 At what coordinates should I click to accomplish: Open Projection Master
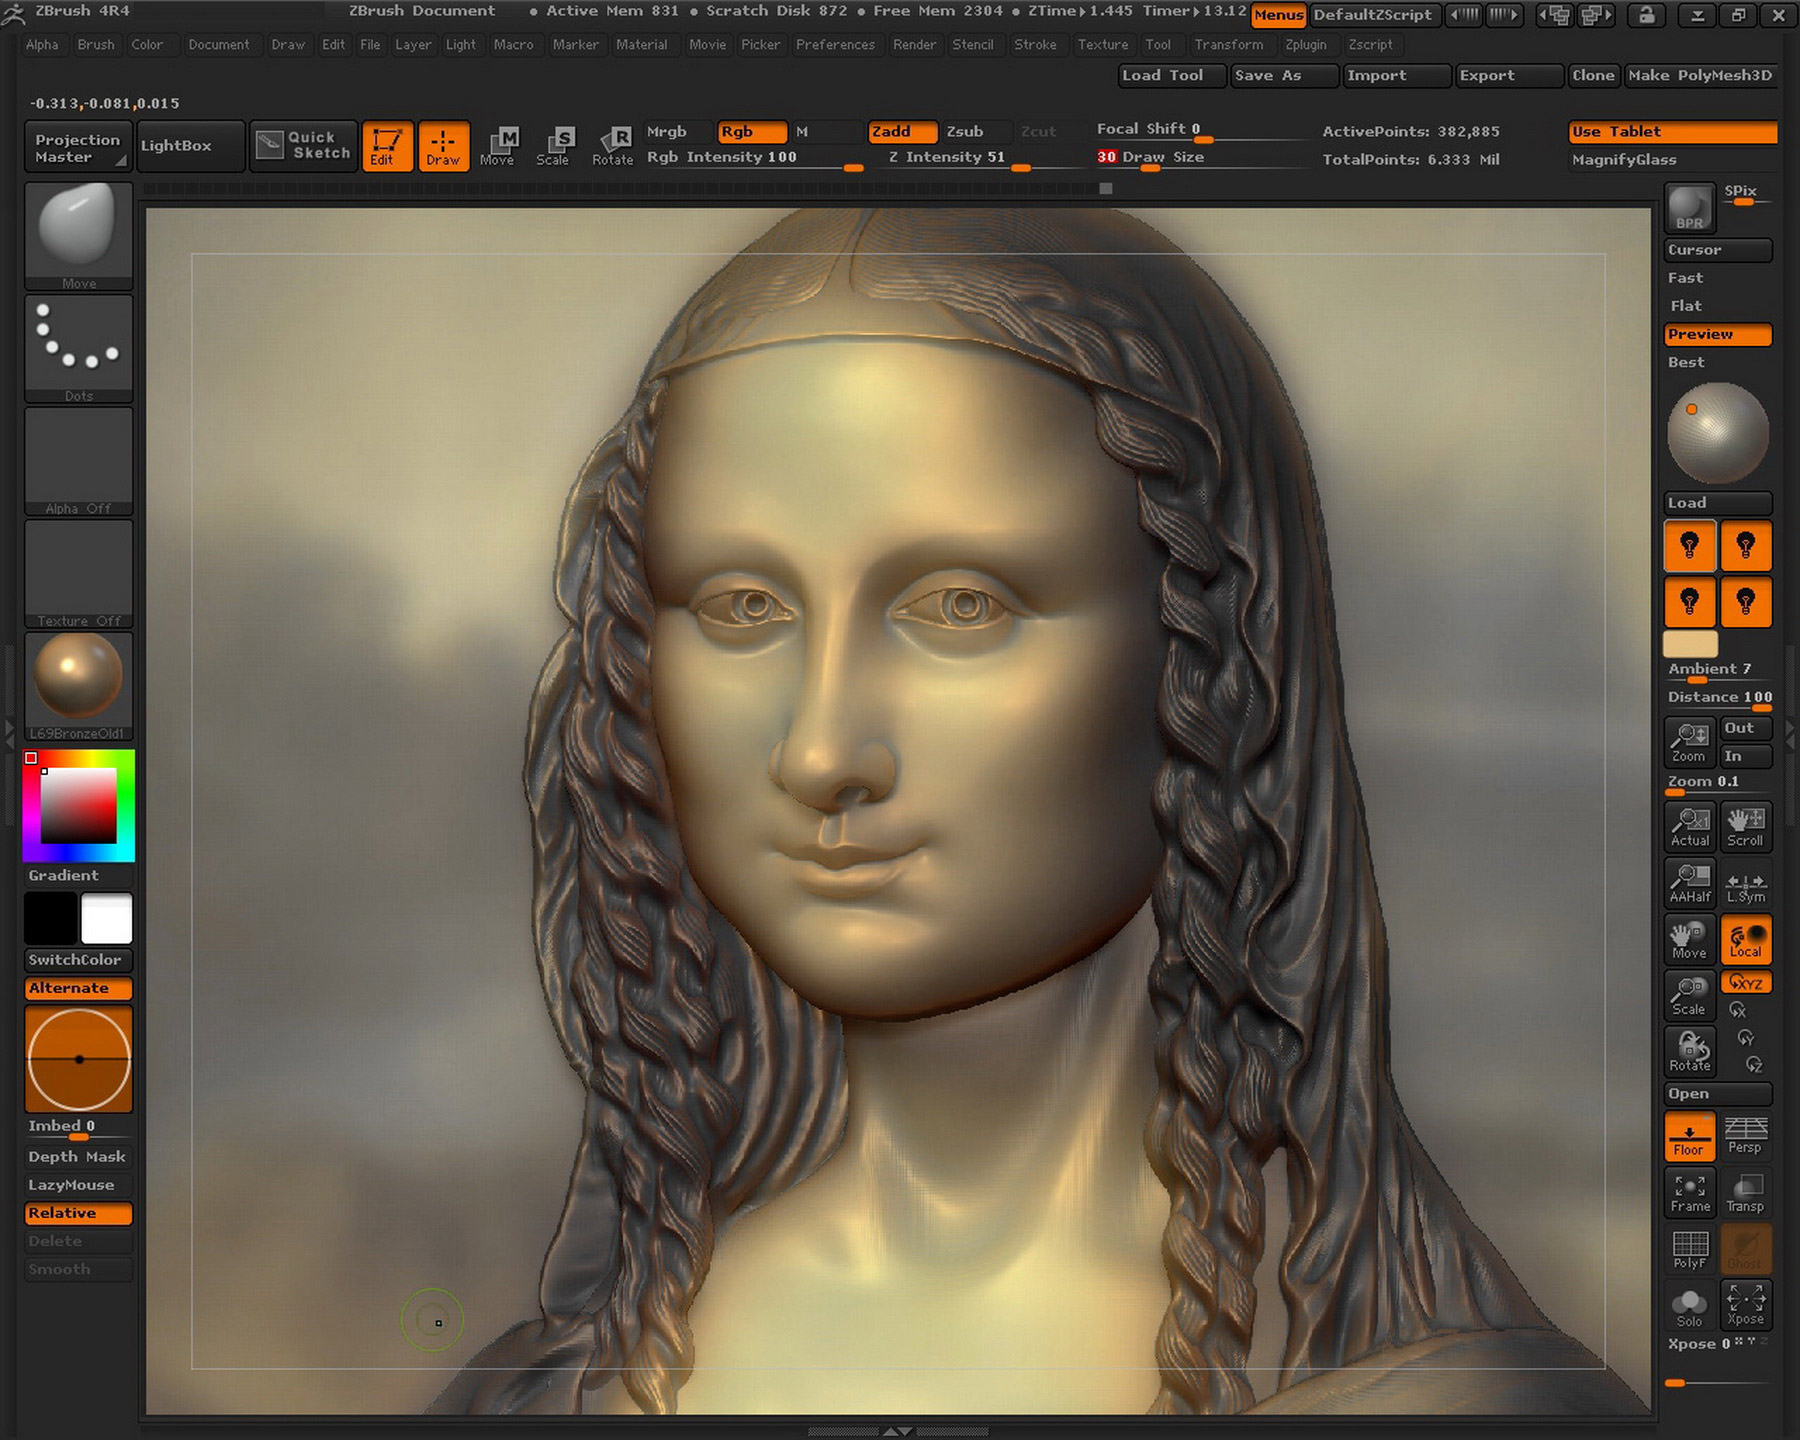(78, 147)
